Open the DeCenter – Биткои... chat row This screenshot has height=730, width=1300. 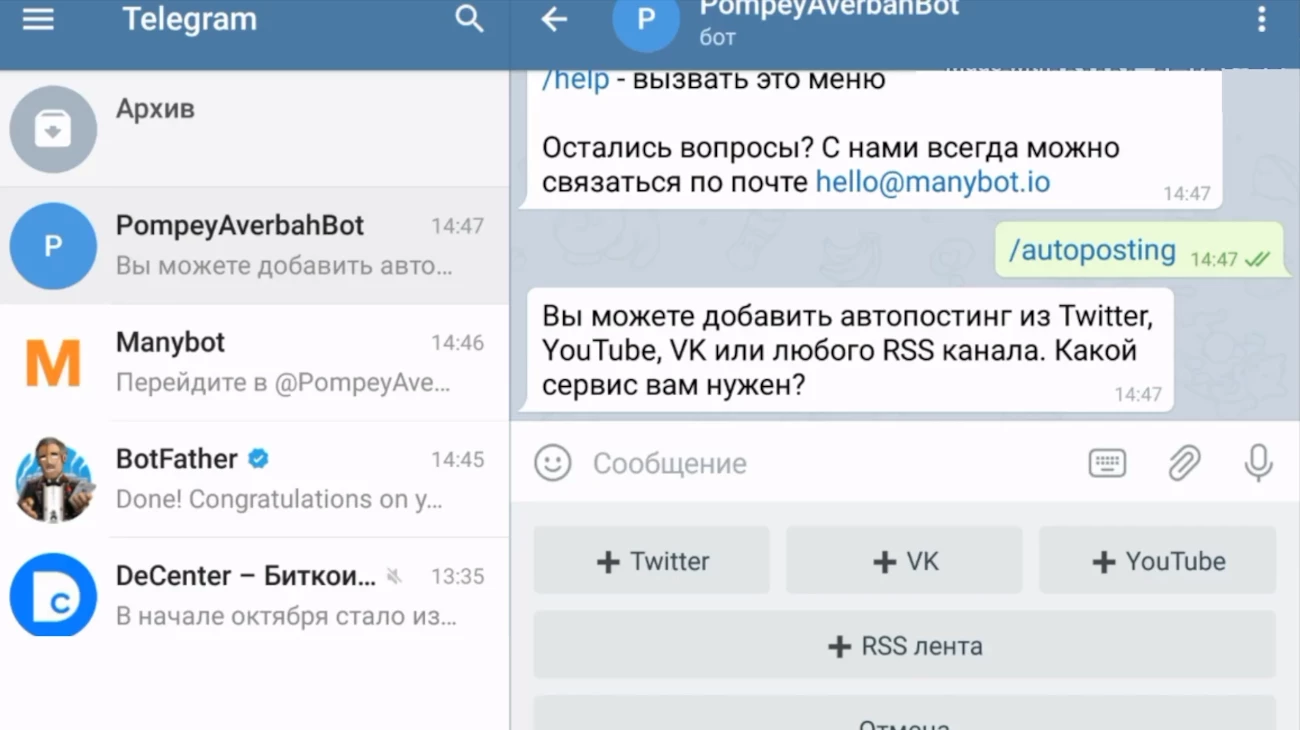254,596
